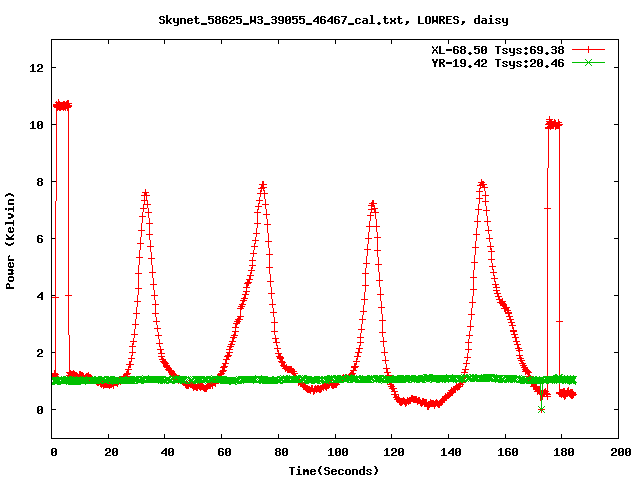Click the red peak near 74 seconds

click(263, 186)
